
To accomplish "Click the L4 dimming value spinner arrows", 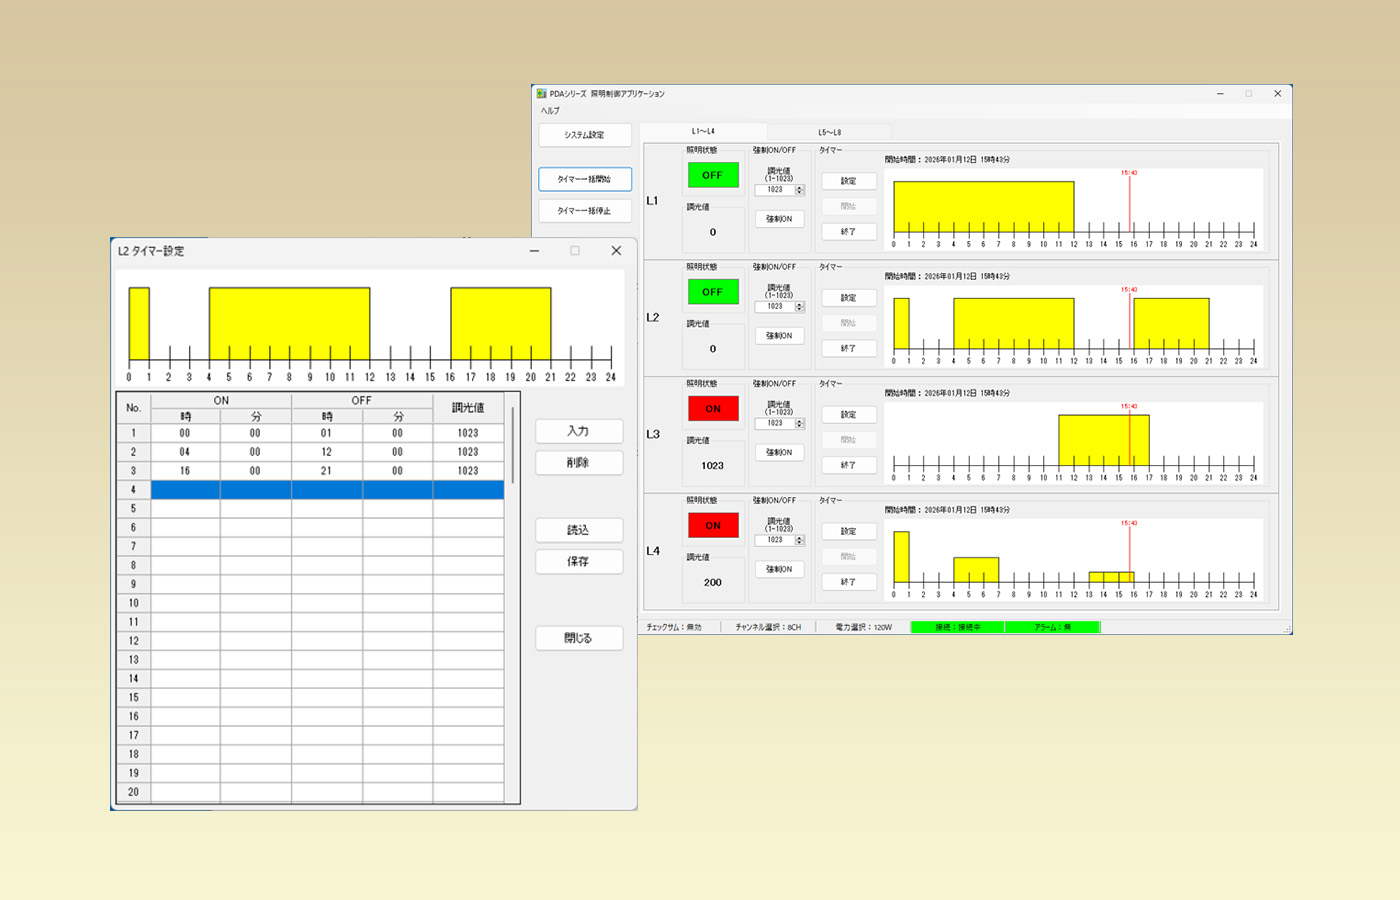I will point(799,540).
